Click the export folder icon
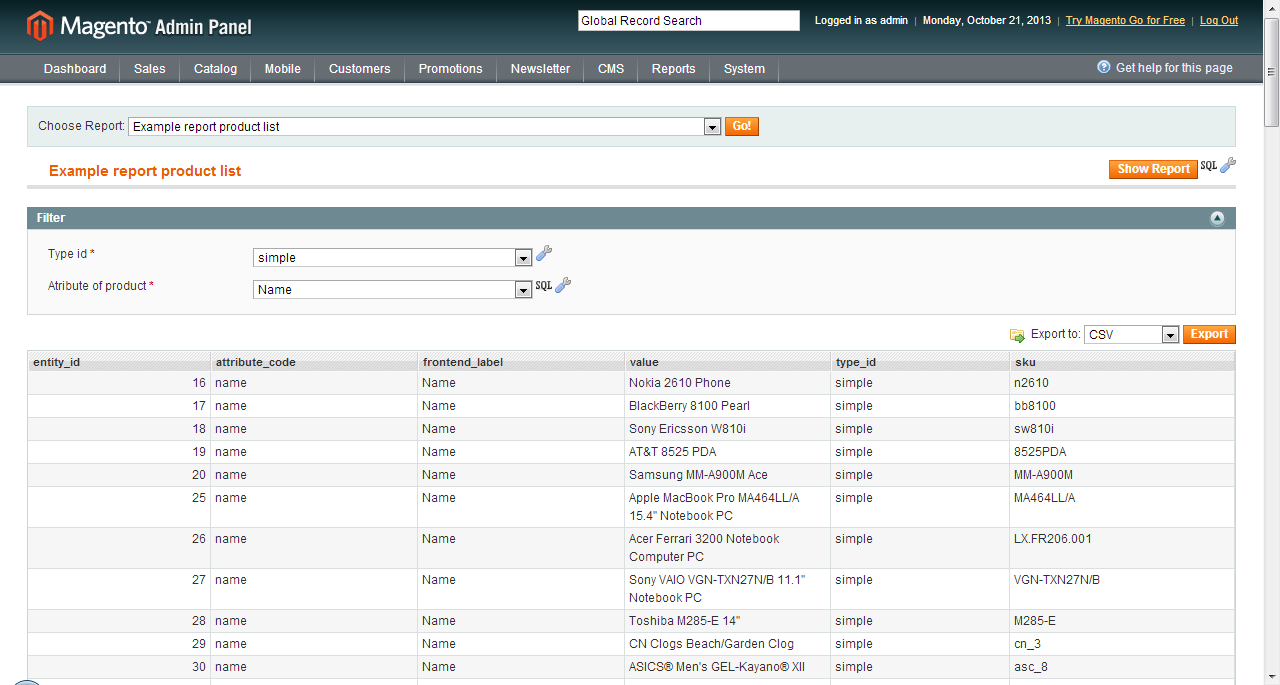1280x685 pixels. tap(1017, 335)
